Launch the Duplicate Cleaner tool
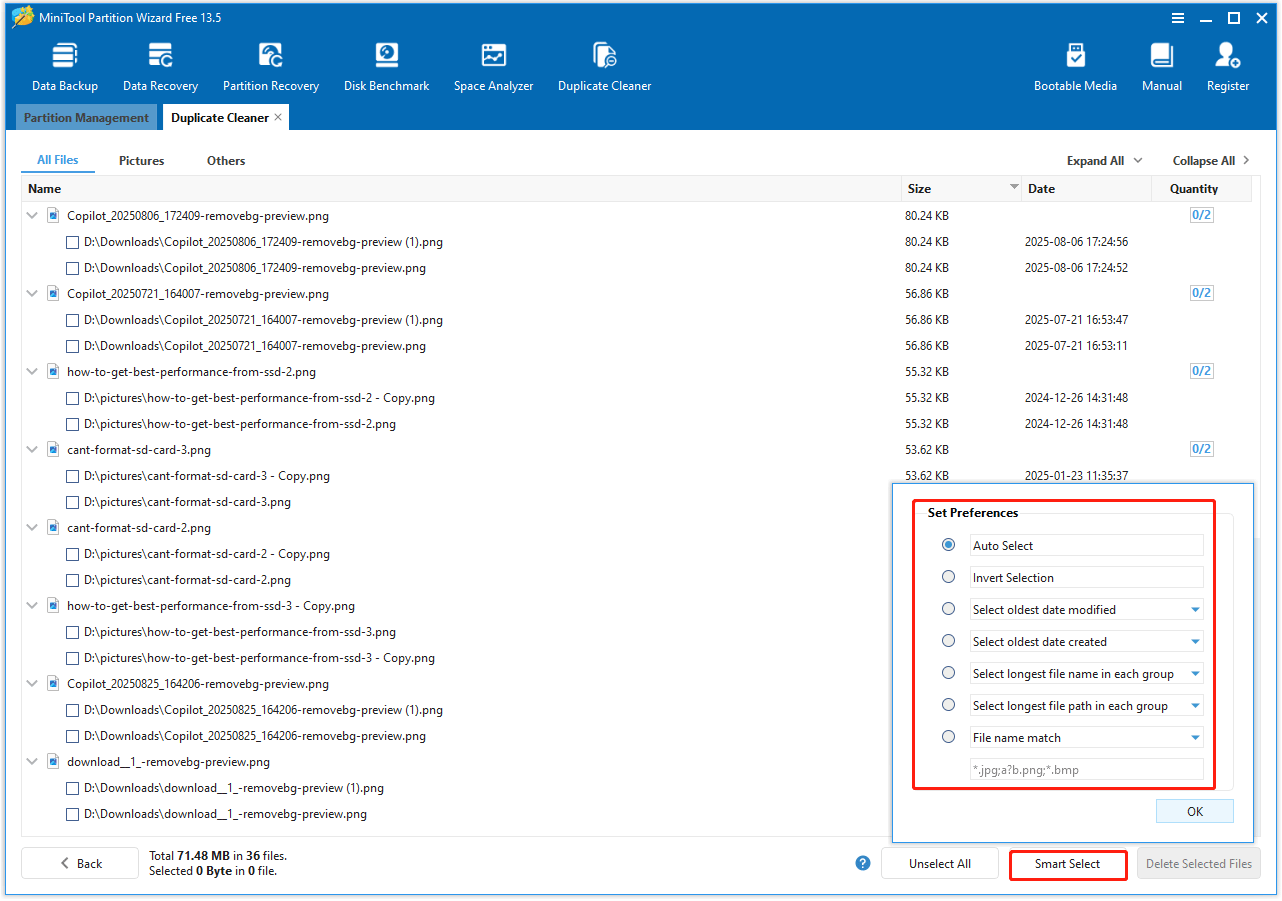The width and height of the screenshot is (1282, 901). tap(604, 65)
